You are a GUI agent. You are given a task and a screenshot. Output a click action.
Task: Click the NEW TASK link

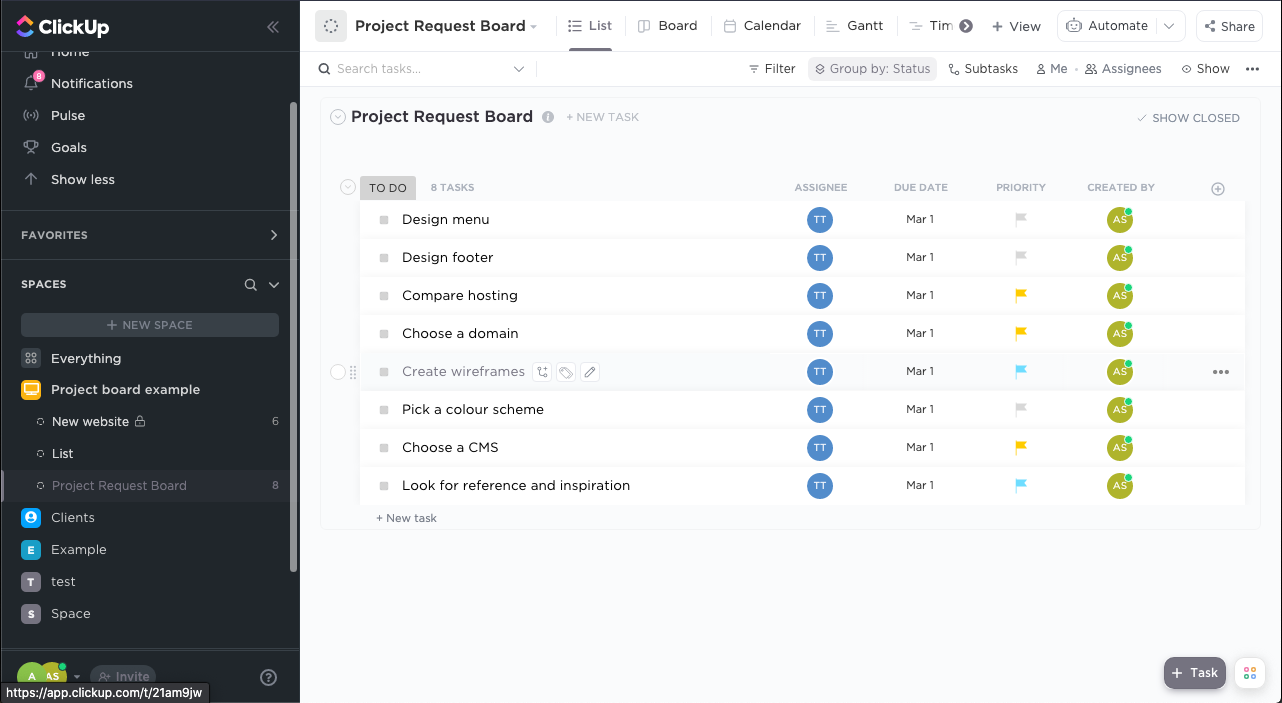602,117
